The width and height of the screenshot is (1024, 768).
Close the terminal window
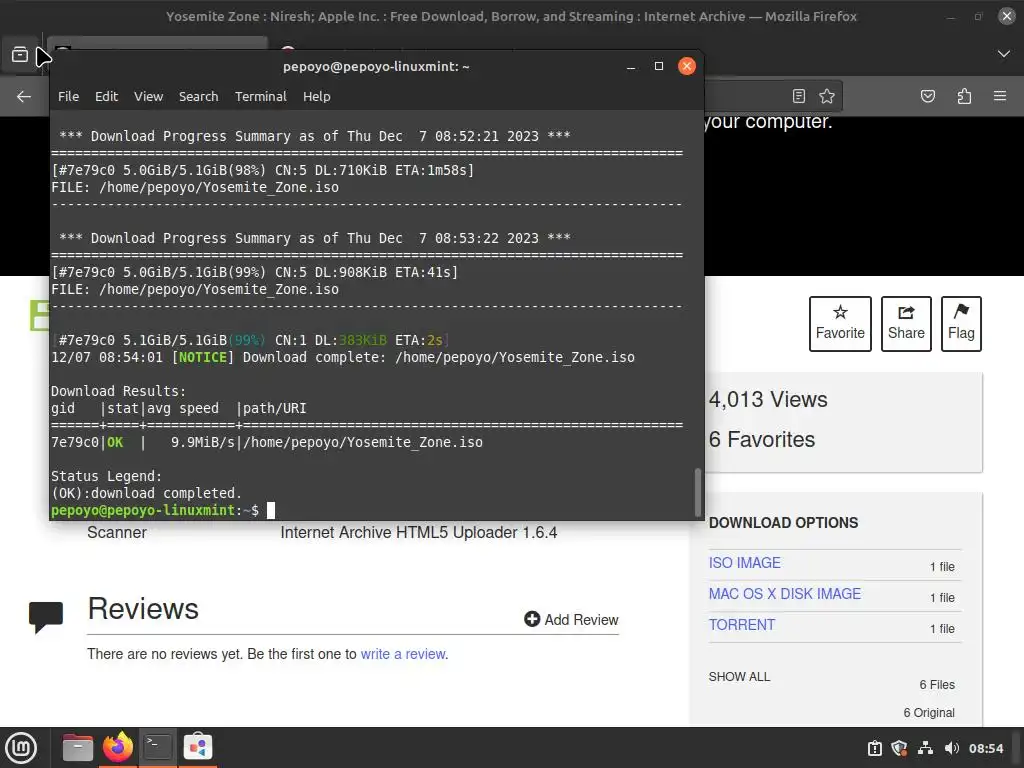[x=686, y=66]
